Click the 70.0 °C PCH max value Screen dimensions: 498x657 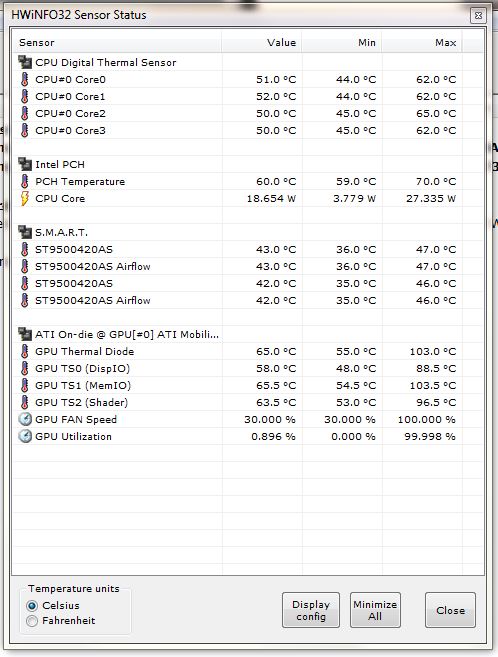pyautogui.click(x=436, y=181)
